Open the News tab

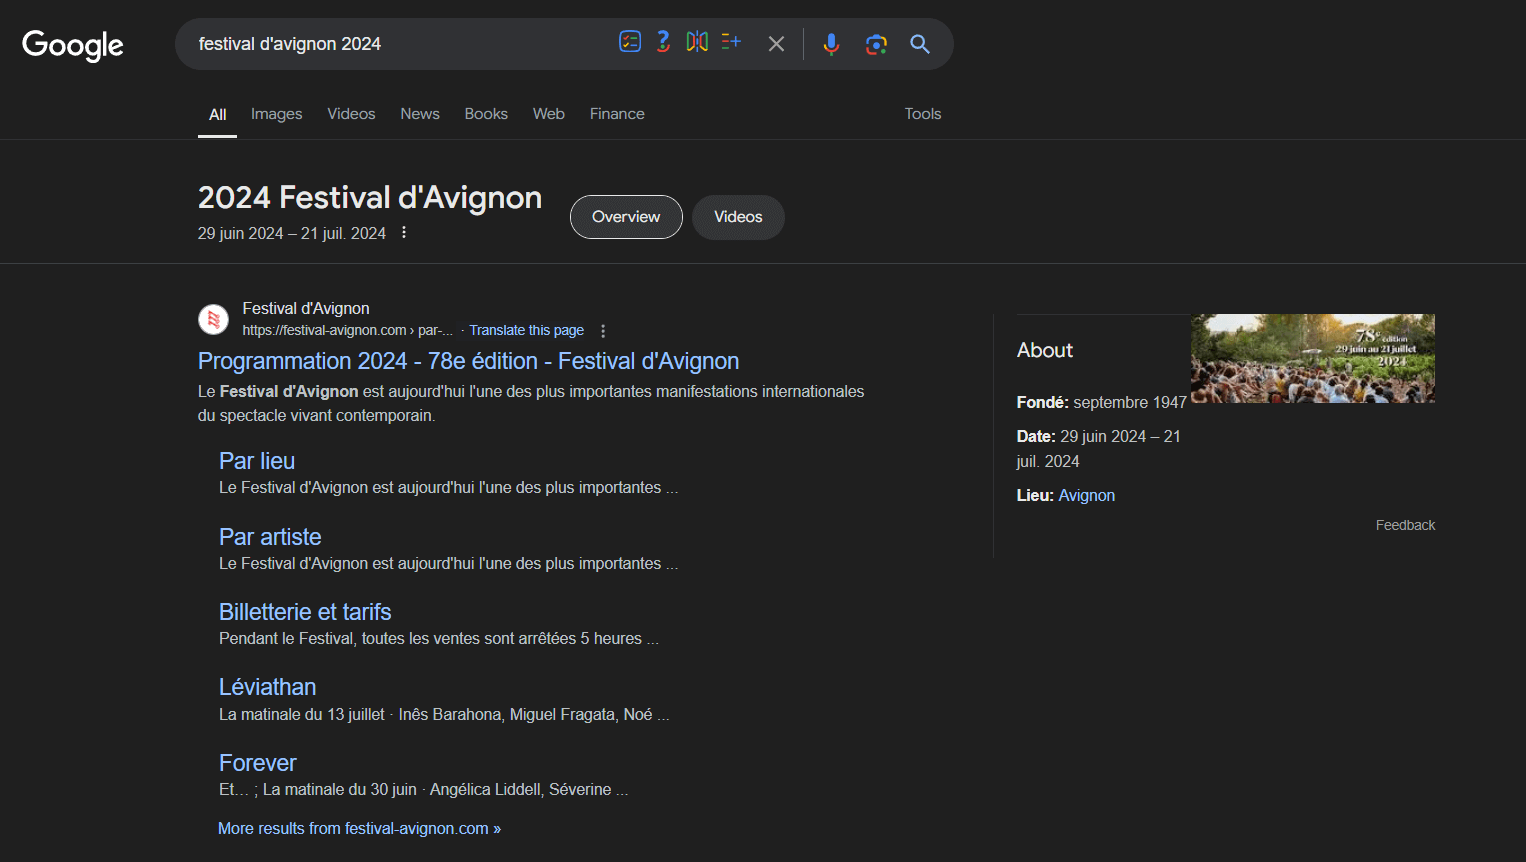pos(420,114)
